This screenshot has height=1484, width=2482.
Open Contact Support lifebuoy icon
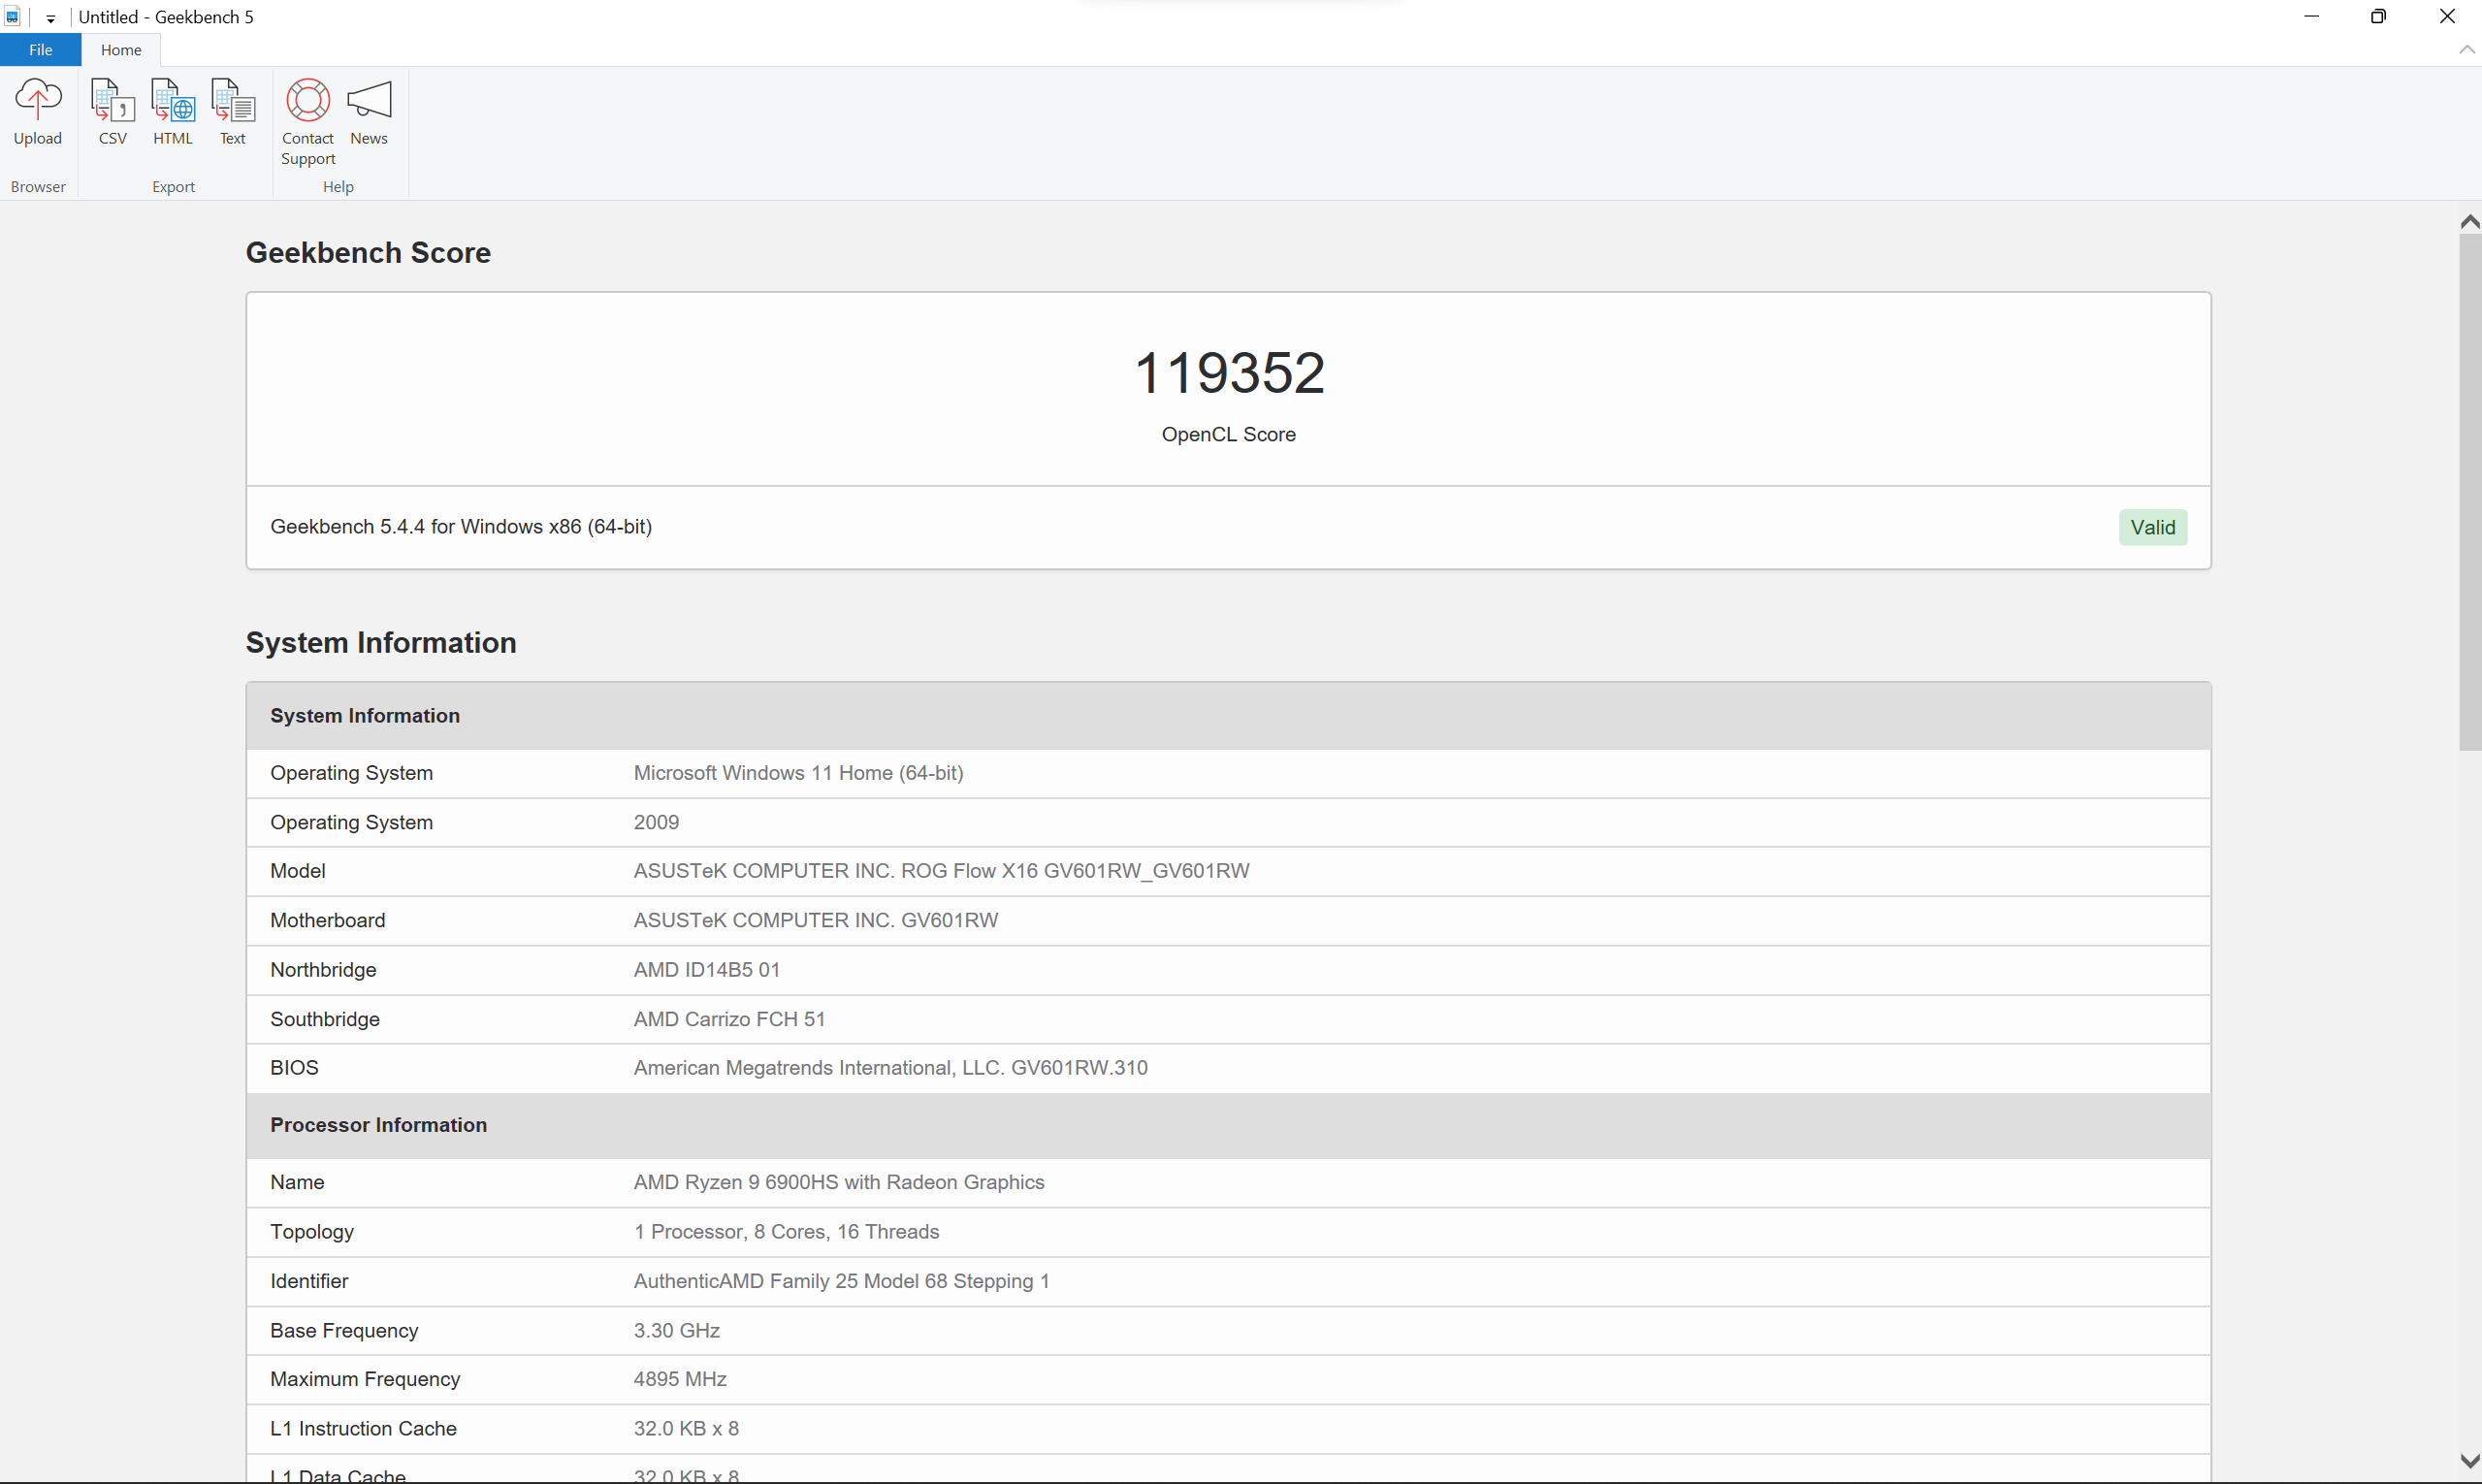pos(308,99)
